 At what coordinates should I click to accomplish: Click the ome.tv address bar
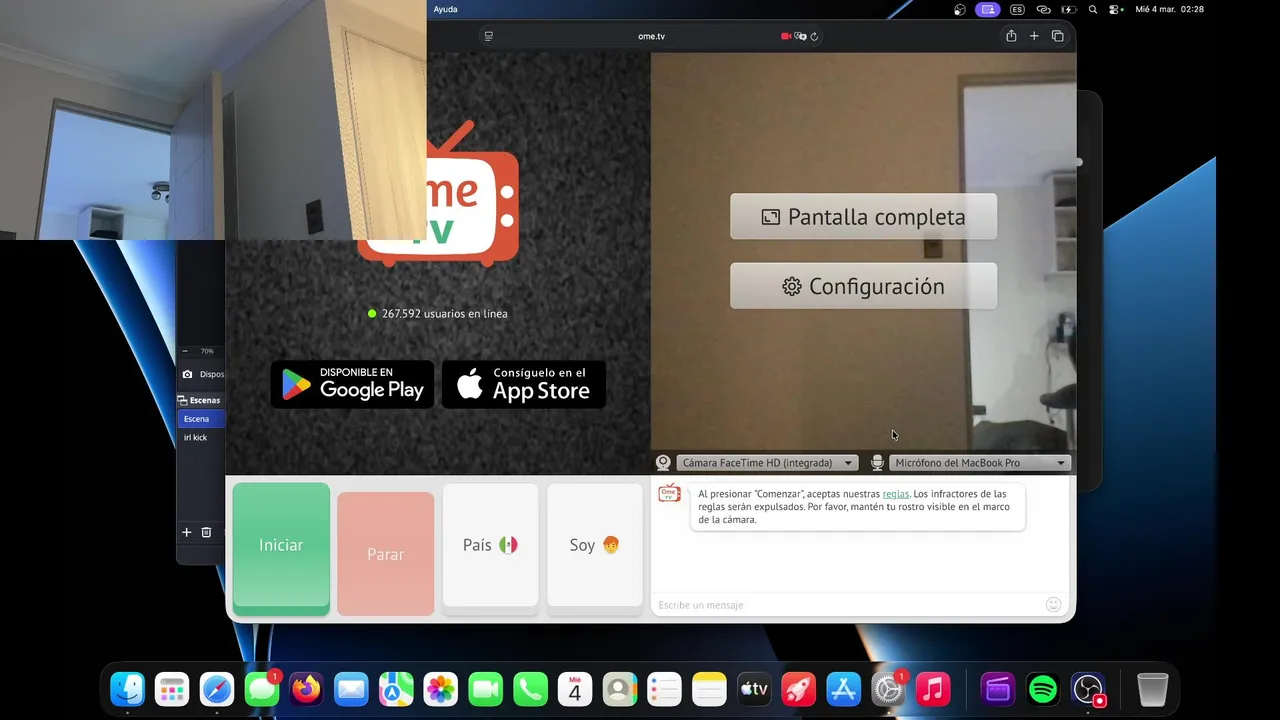point(651,36)
